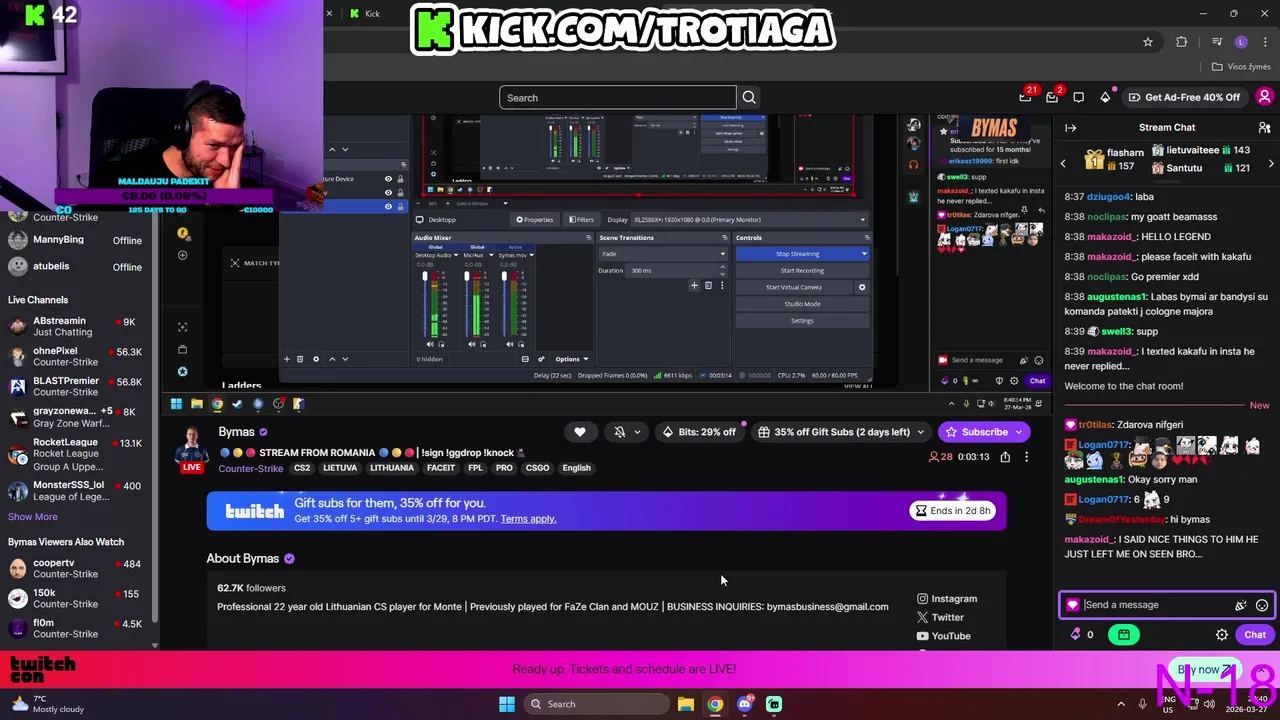Open the OBS source Filters tab

[581, 220]
